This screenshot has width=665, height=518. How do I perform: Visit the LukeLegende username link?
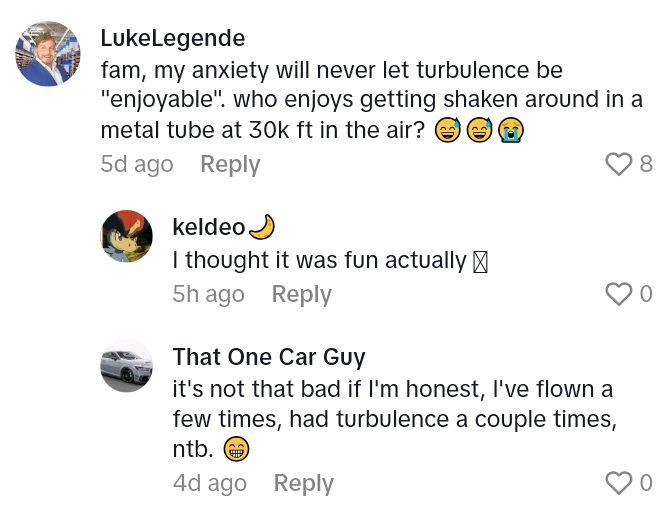pyautogui.click(x=173, y=38)
